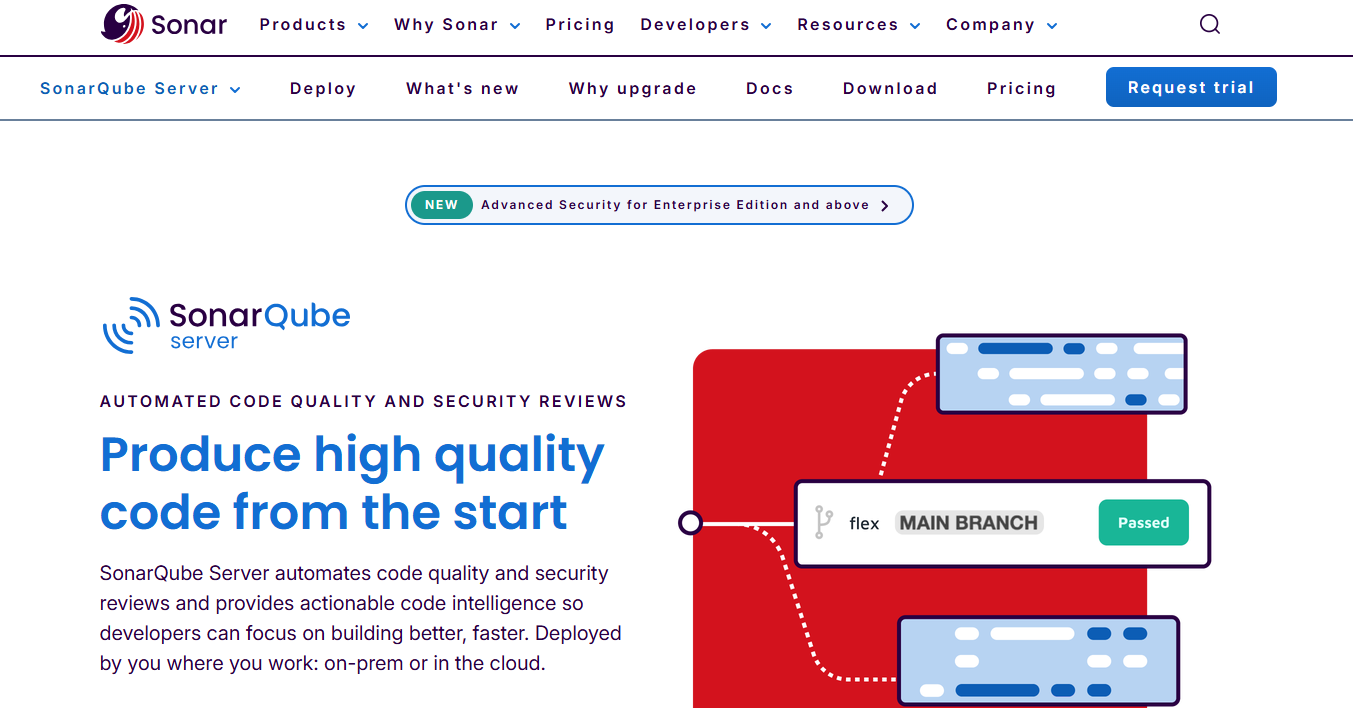Click the Request trial button
This screenshot has width=1353, height=708.
(1191, 87)
